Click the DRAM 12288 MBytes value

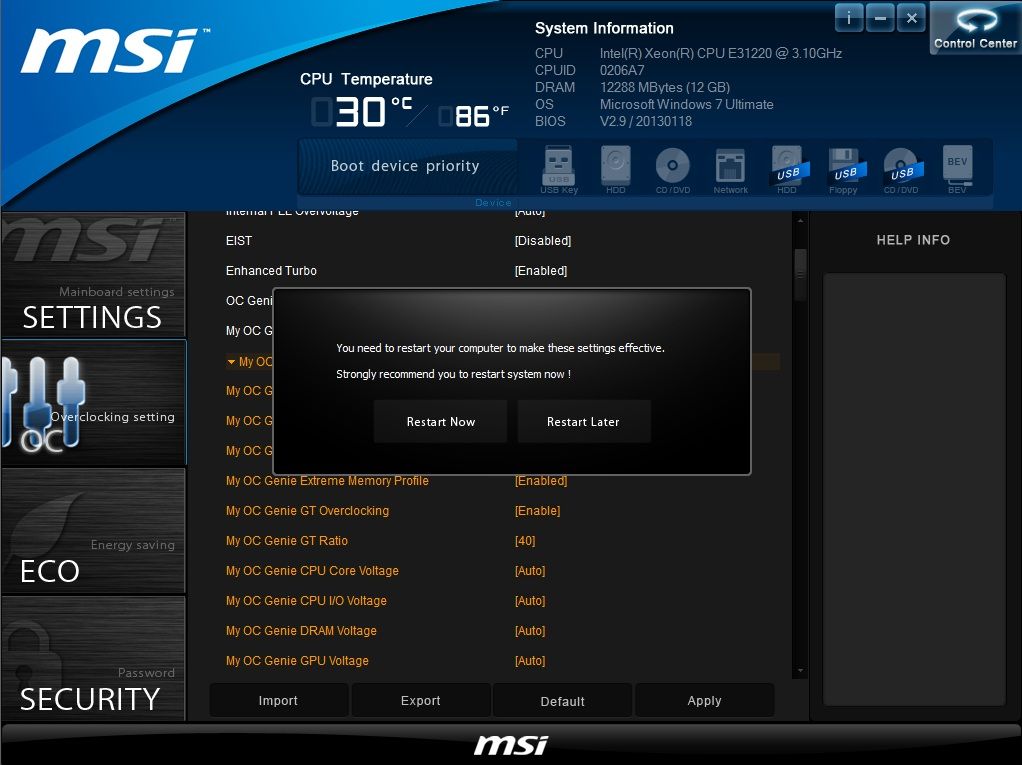click(665, 87)
